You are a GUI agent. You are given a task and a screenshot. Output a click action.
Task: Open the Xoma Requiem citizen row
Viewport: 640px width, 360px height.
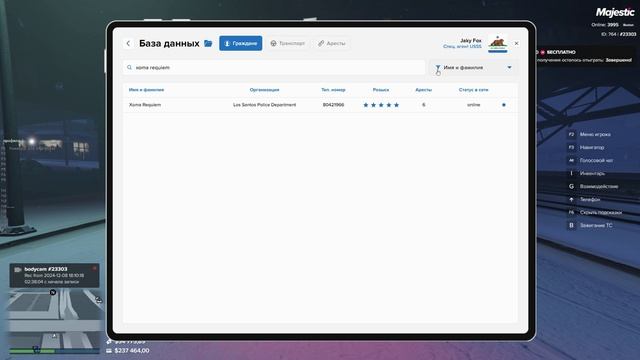[320, 105]
